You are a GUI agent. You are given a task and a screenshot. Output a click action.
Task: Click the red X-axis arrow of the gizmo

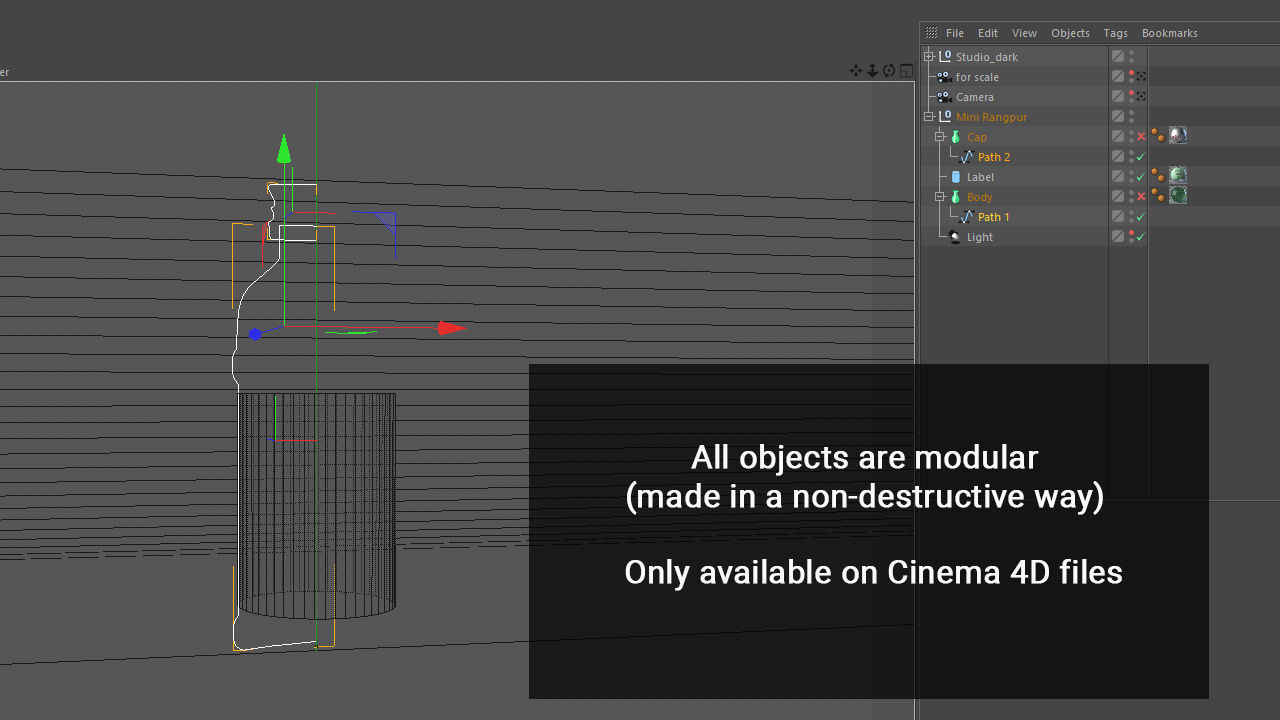(x=453, y=328)
